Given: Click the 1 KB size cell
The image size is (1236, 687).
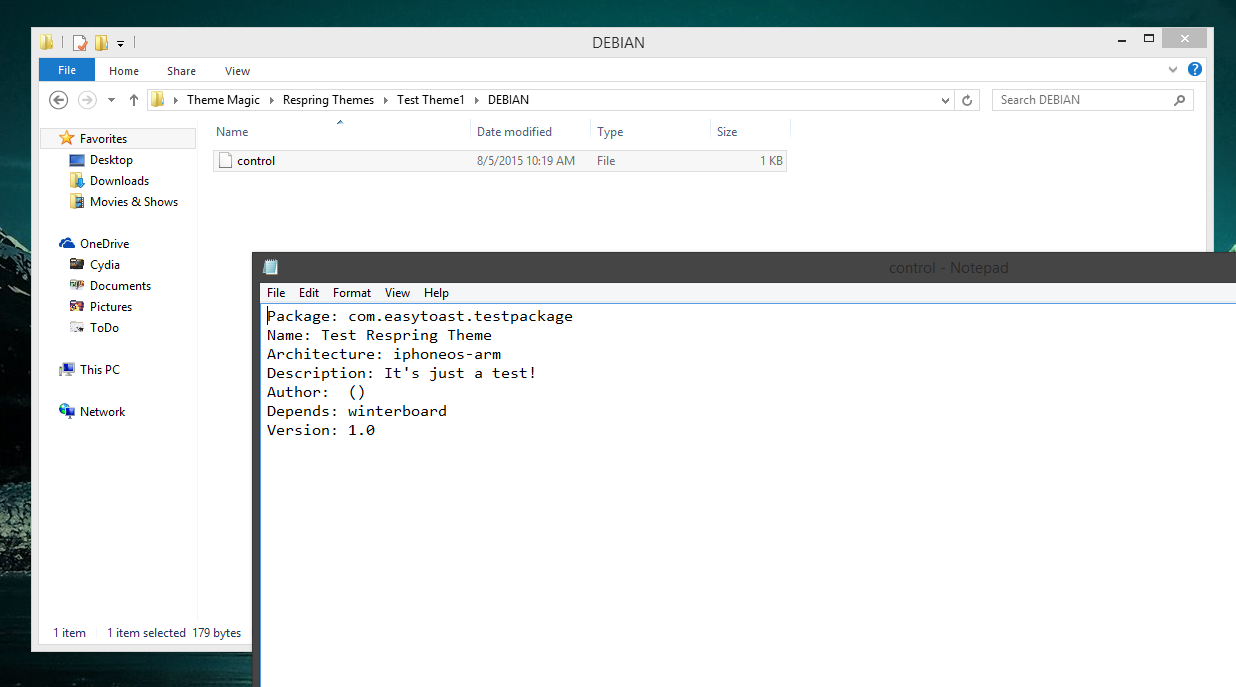Looking at the screenshot, I should click(771, 161).
